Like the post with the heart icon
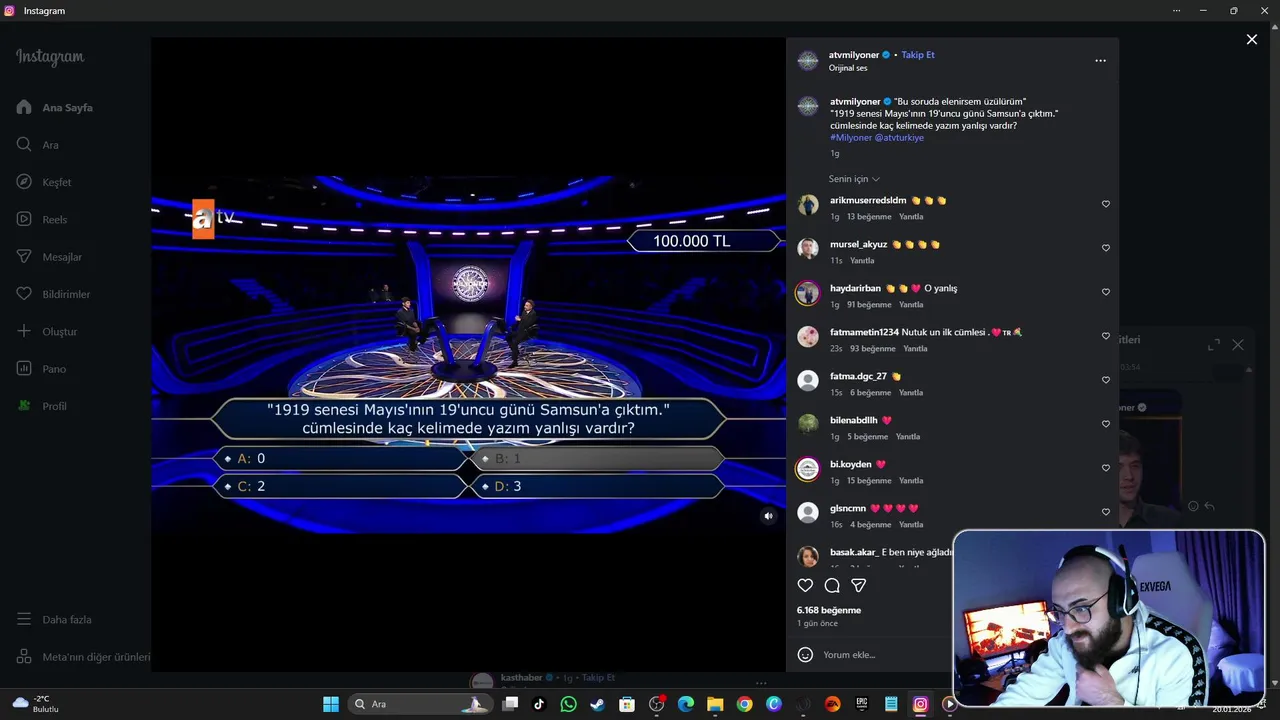Image resolution: width=1280 pixels, height=720 pixels. [805, 585]
